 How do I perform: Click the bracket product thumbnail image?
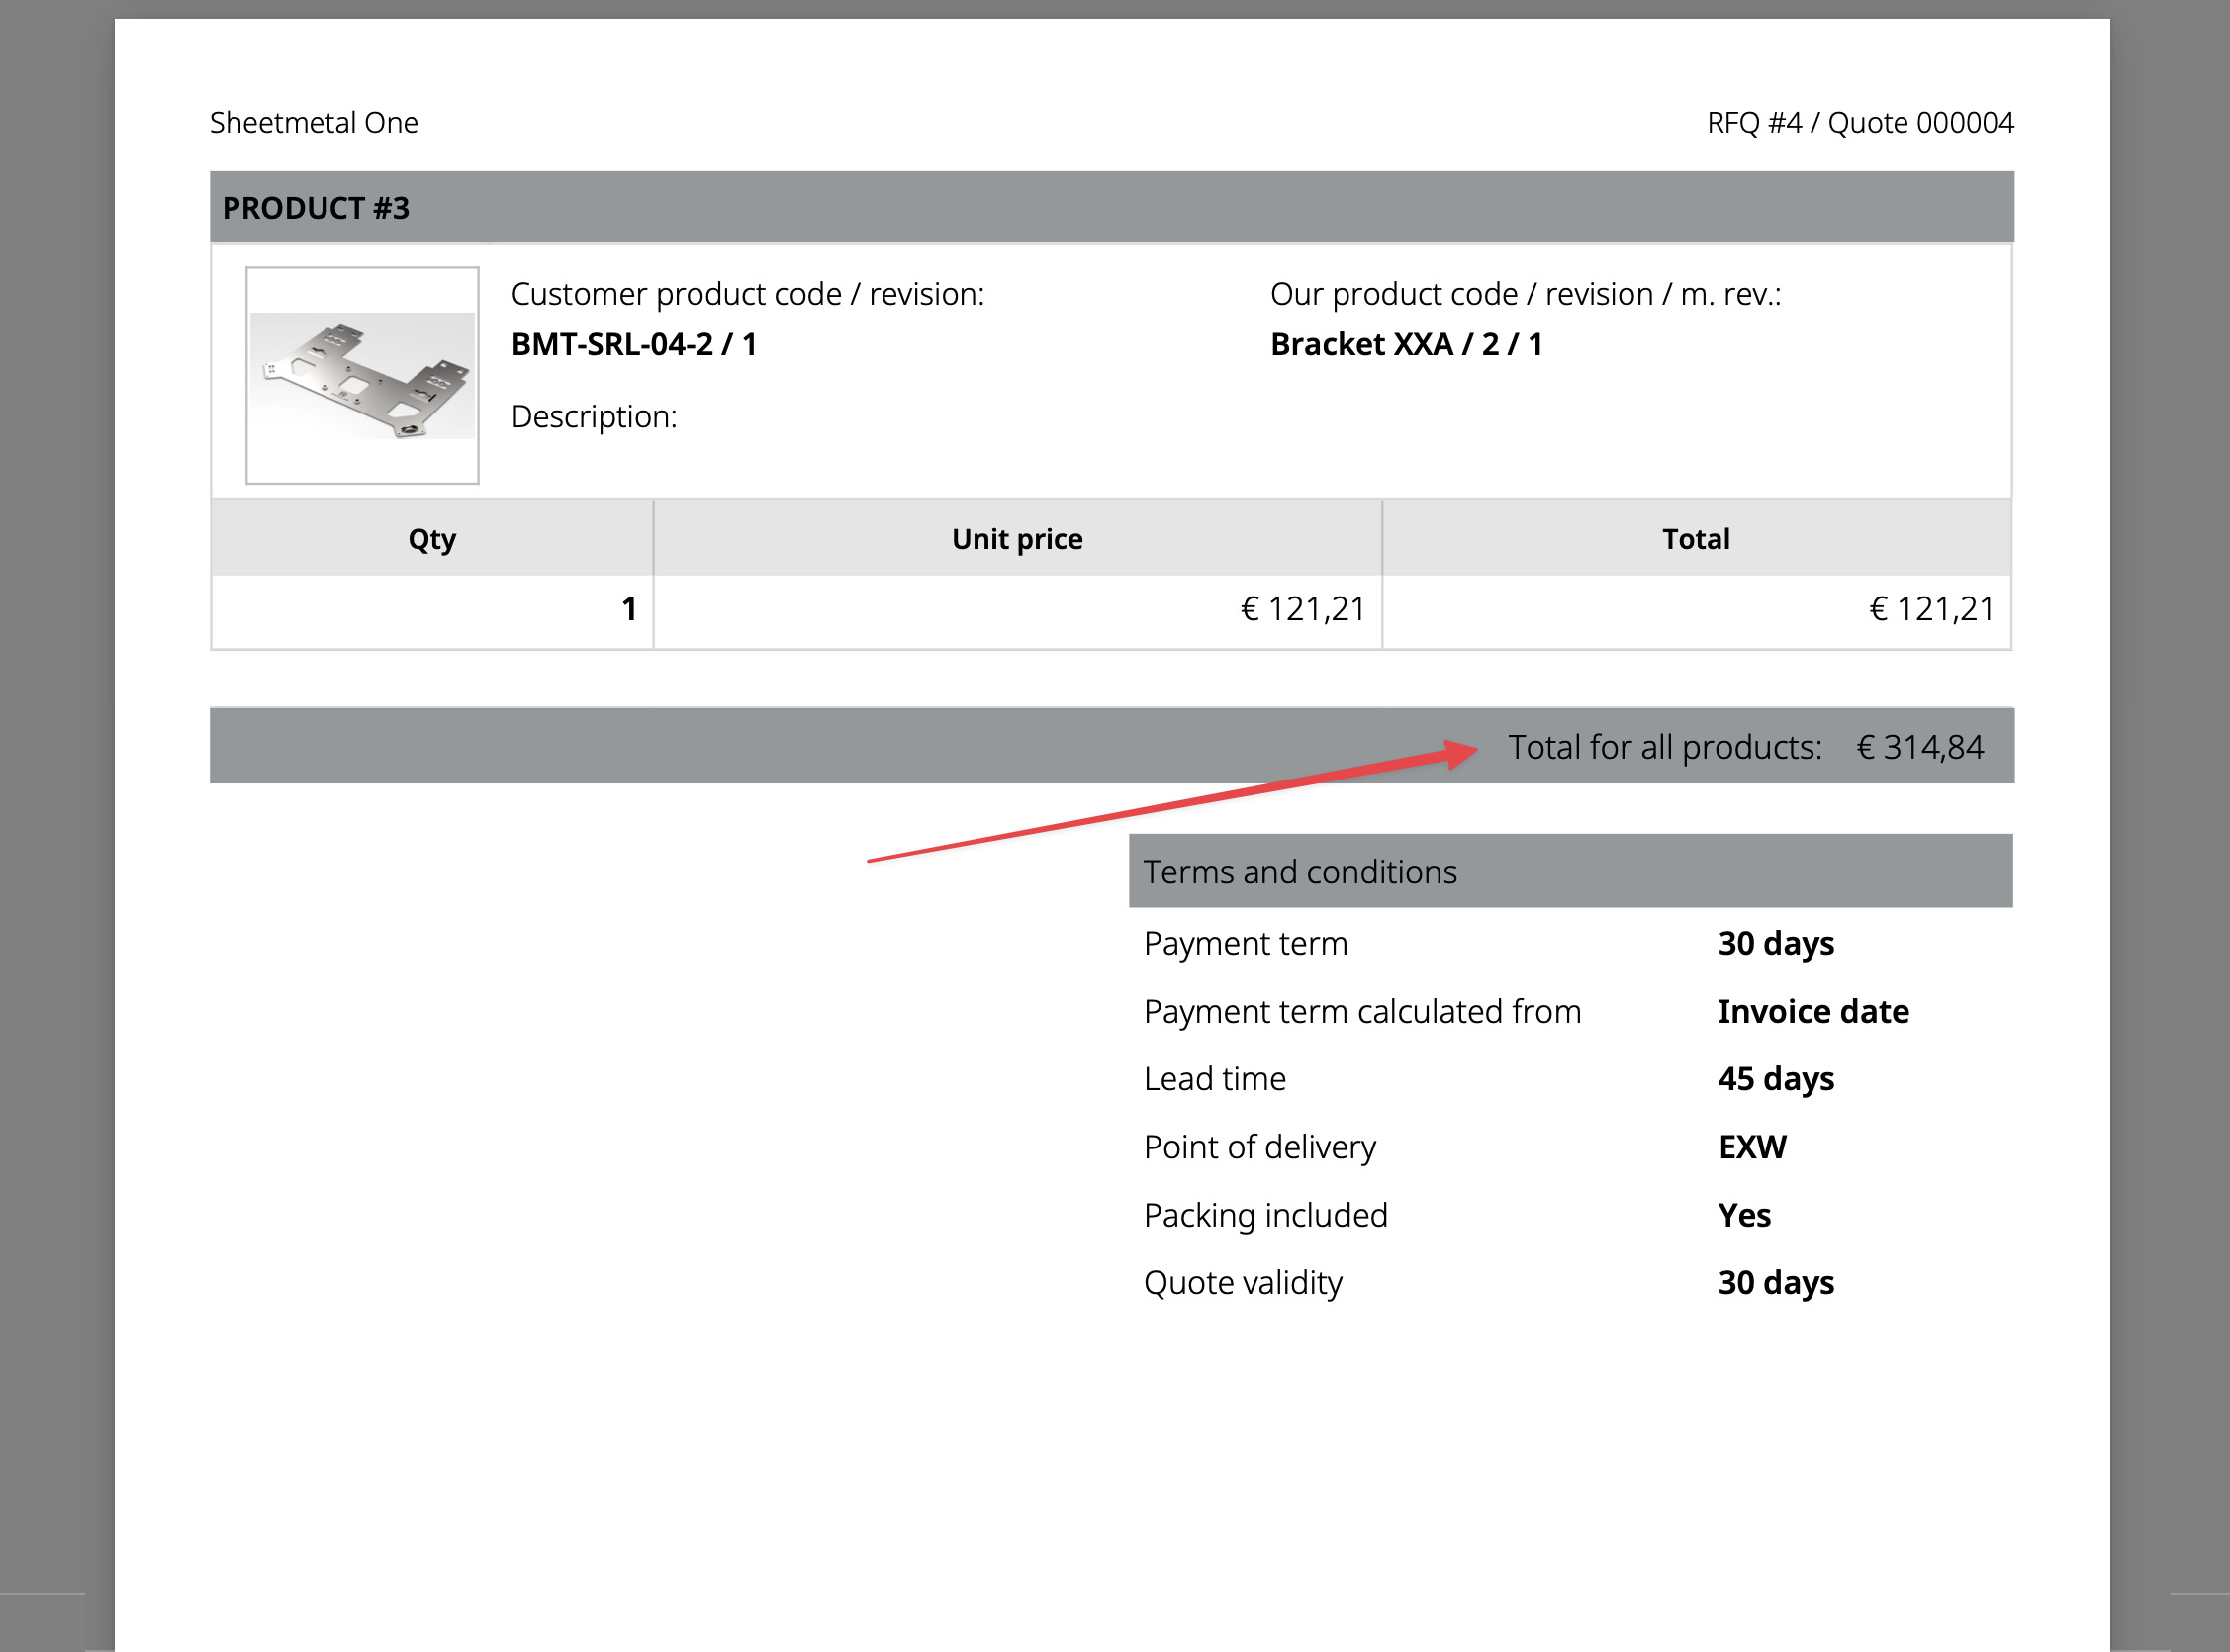[362, 375]
